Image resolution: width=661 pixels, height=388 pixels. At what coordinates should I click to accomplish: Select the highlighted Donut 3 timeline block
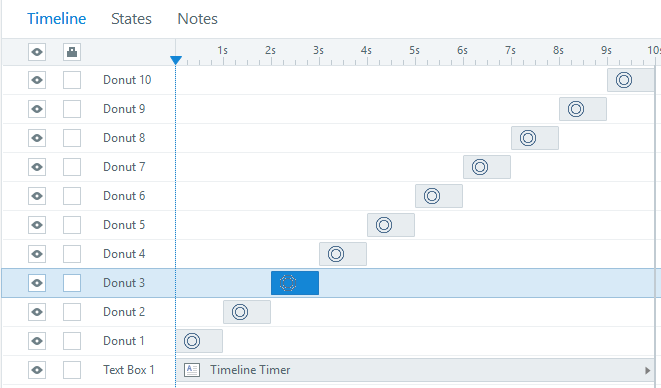coord(295,283)
